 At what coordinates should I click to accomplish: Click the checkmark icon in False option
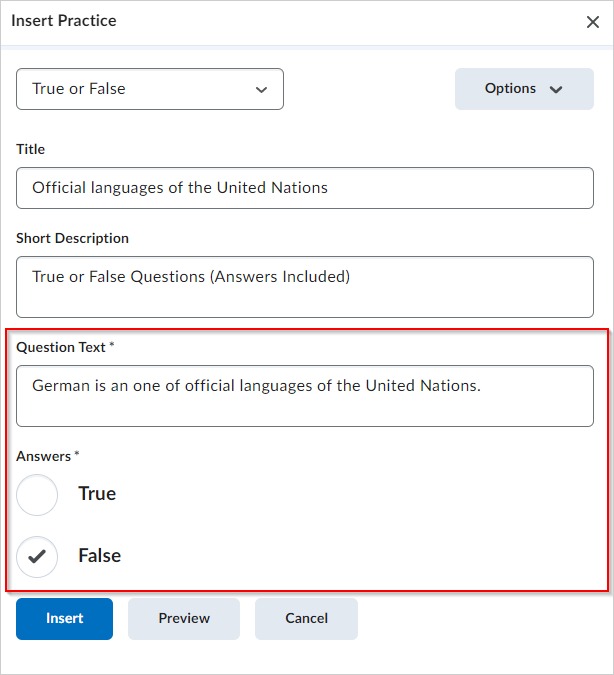coord(37,557)
